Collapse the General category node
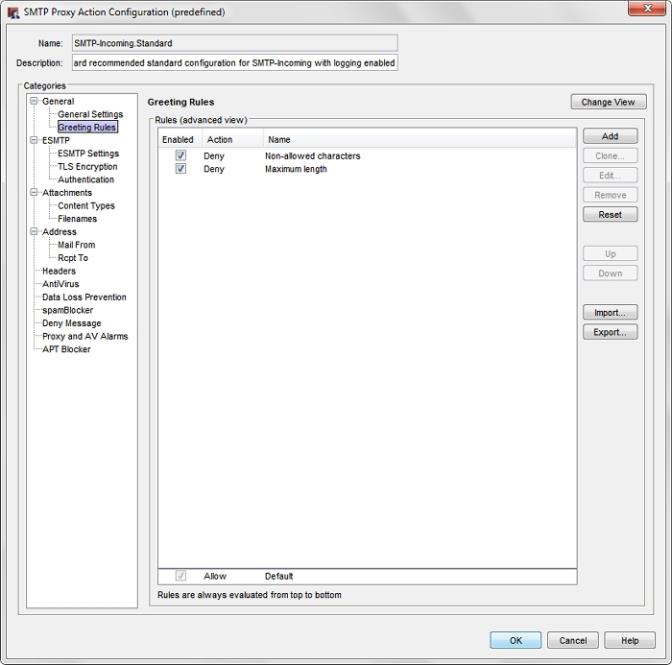 (x=34, y=101)
